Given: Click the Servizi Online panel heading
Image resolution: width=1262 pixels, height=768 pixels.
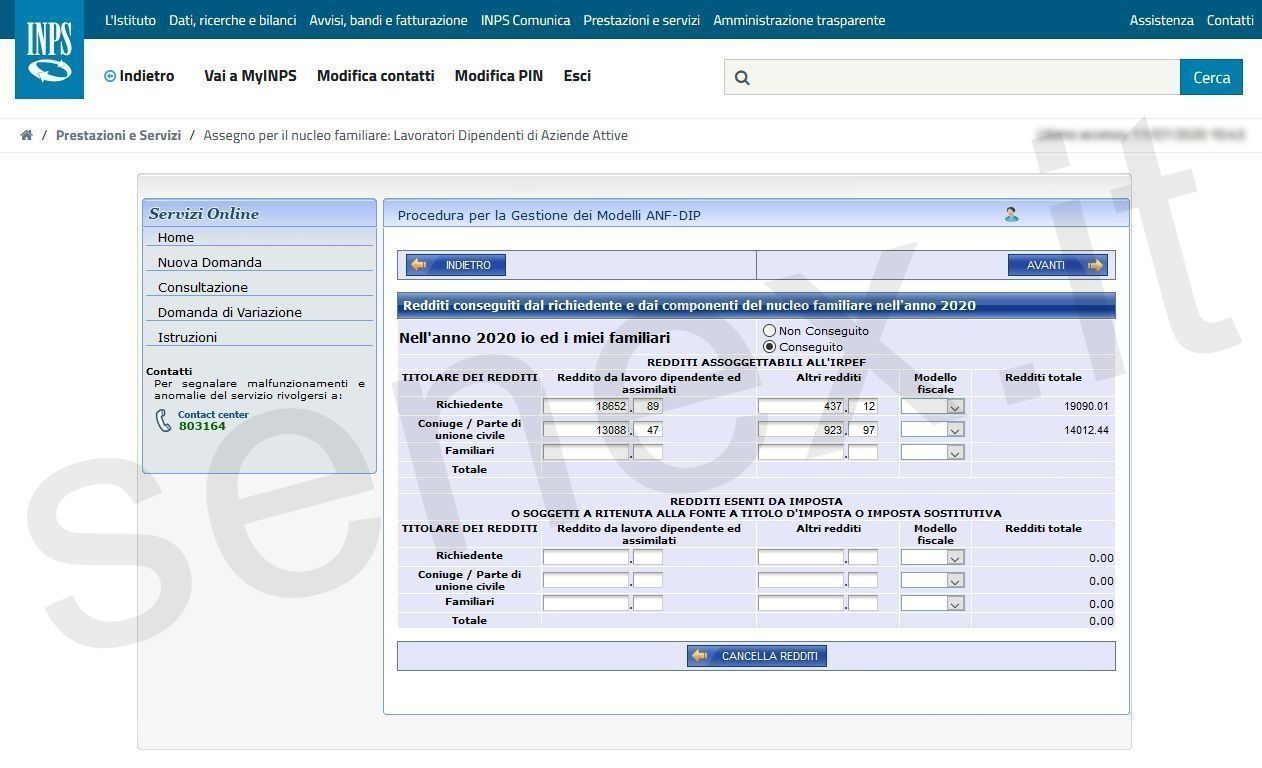Looking at the screenshot, I should tap(204, 213).
